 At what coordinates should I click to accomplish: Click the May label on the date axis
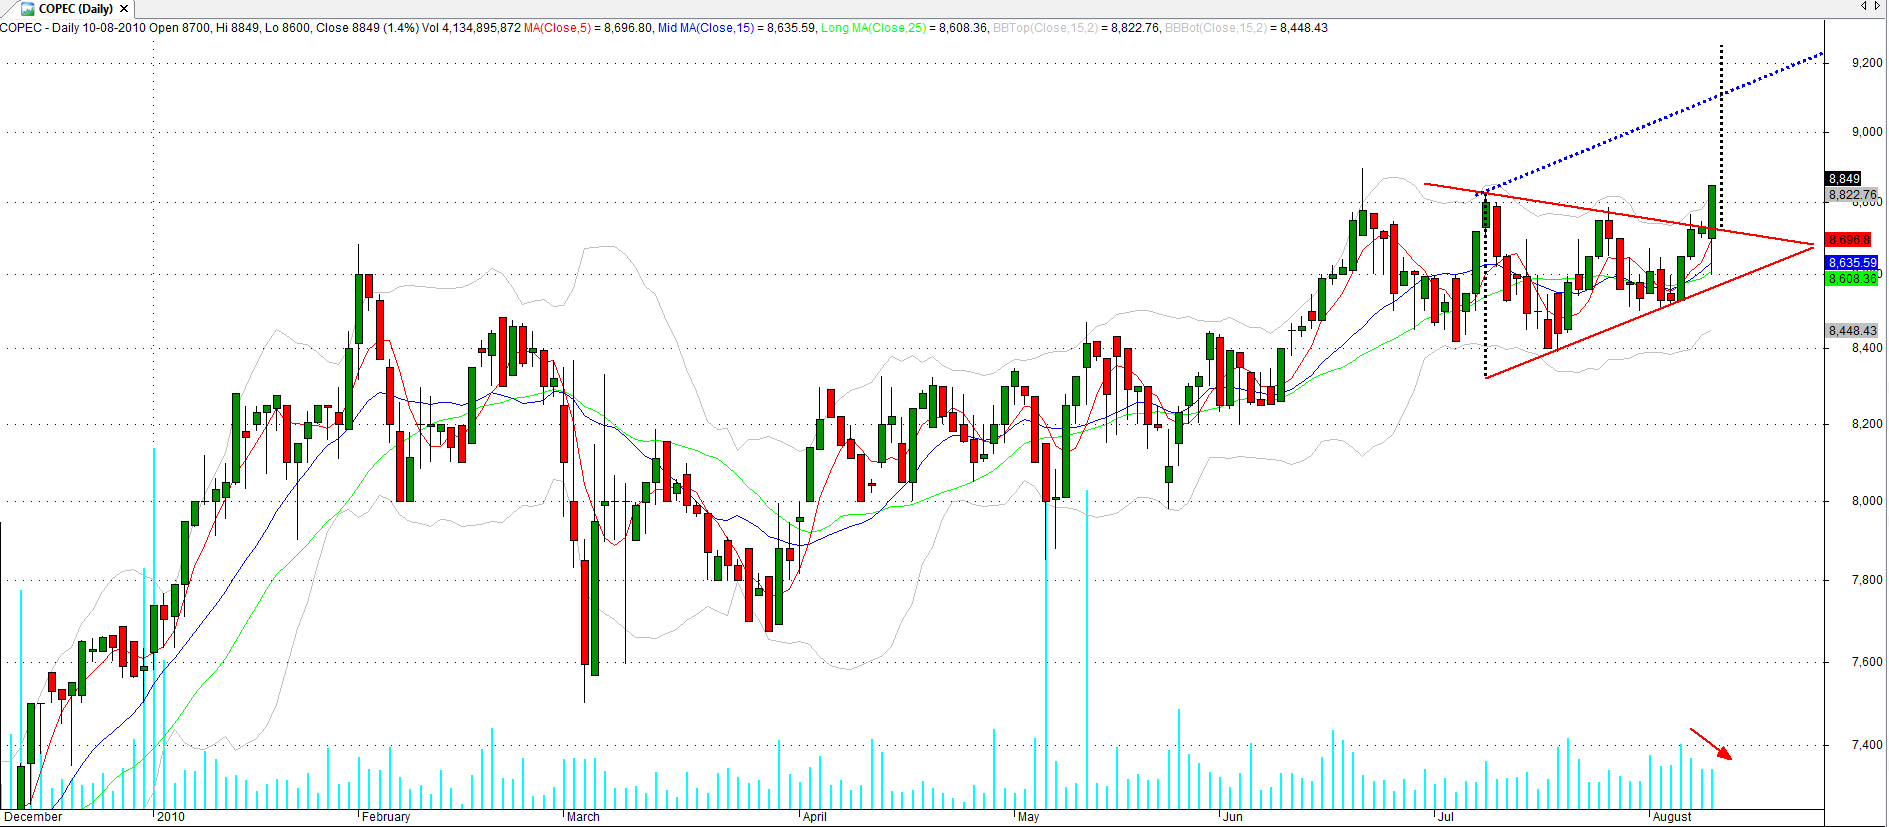tap(1028, 817)
